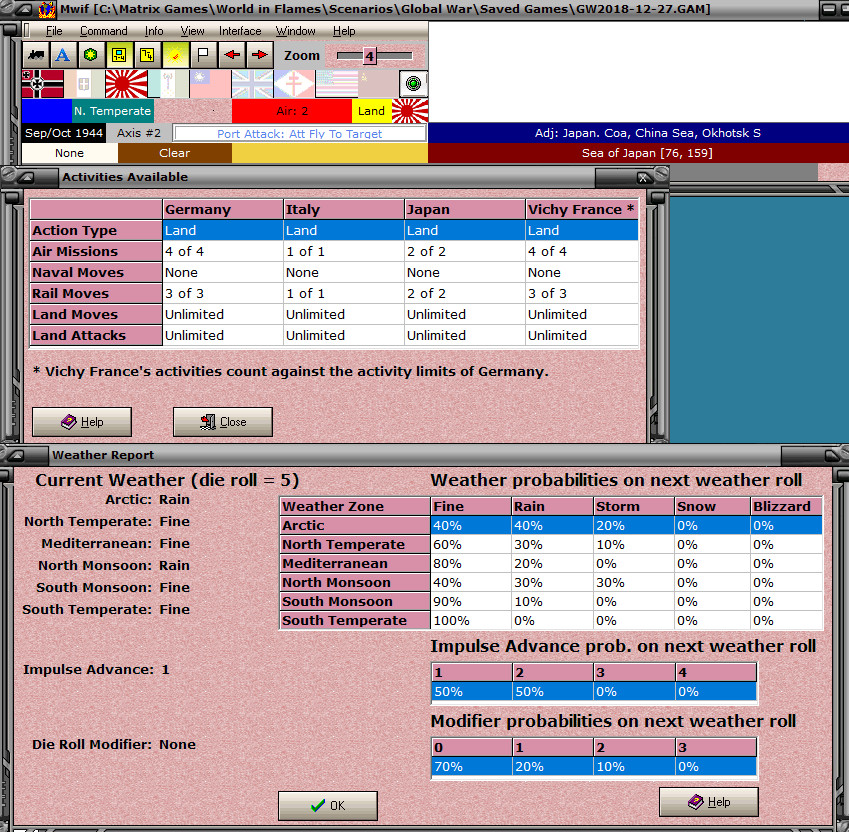The width and height of the screenshot is (849, 832).
Task: Click the teal N. Temperate weather zone box
Action: 113,111
